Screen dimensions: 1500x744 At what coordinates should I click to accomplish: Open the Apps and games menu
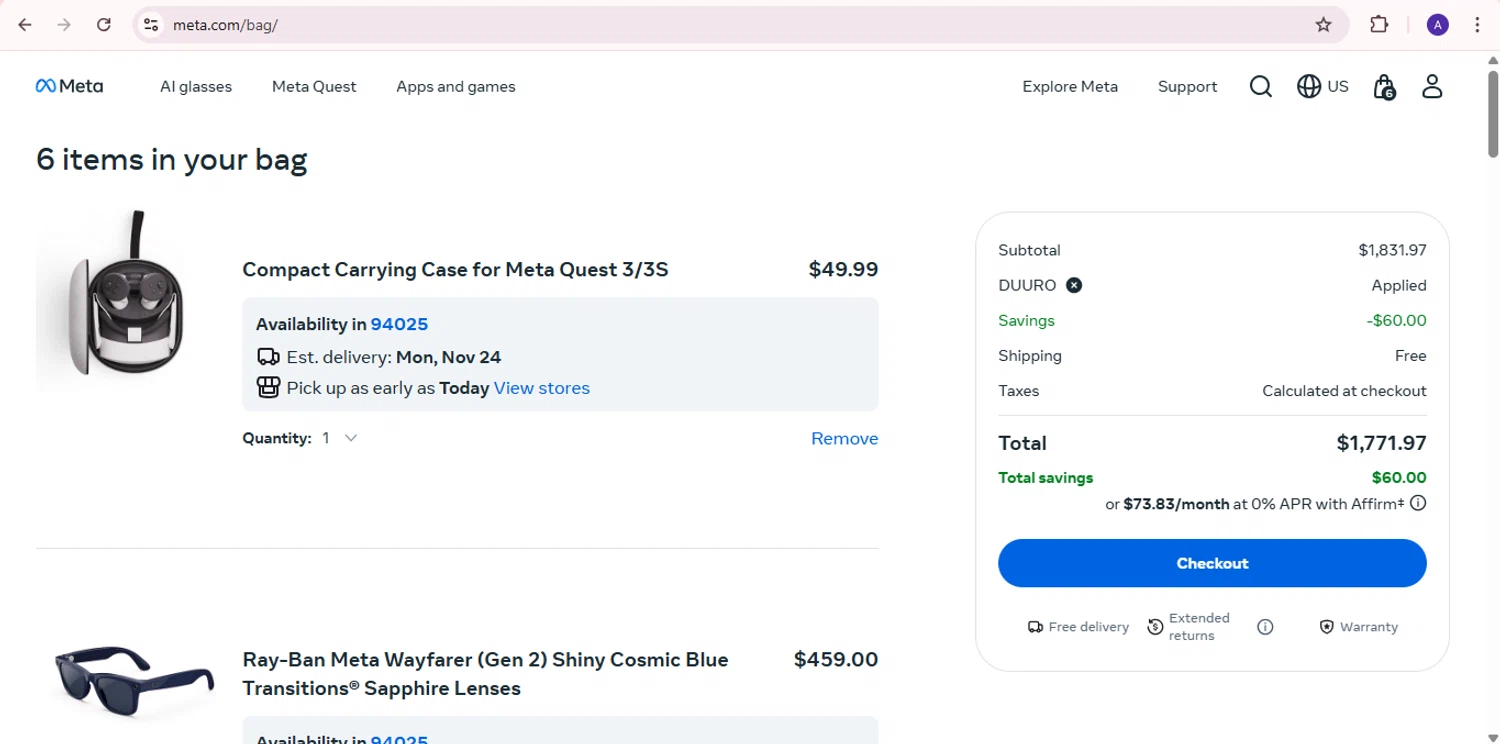(456, 87)
